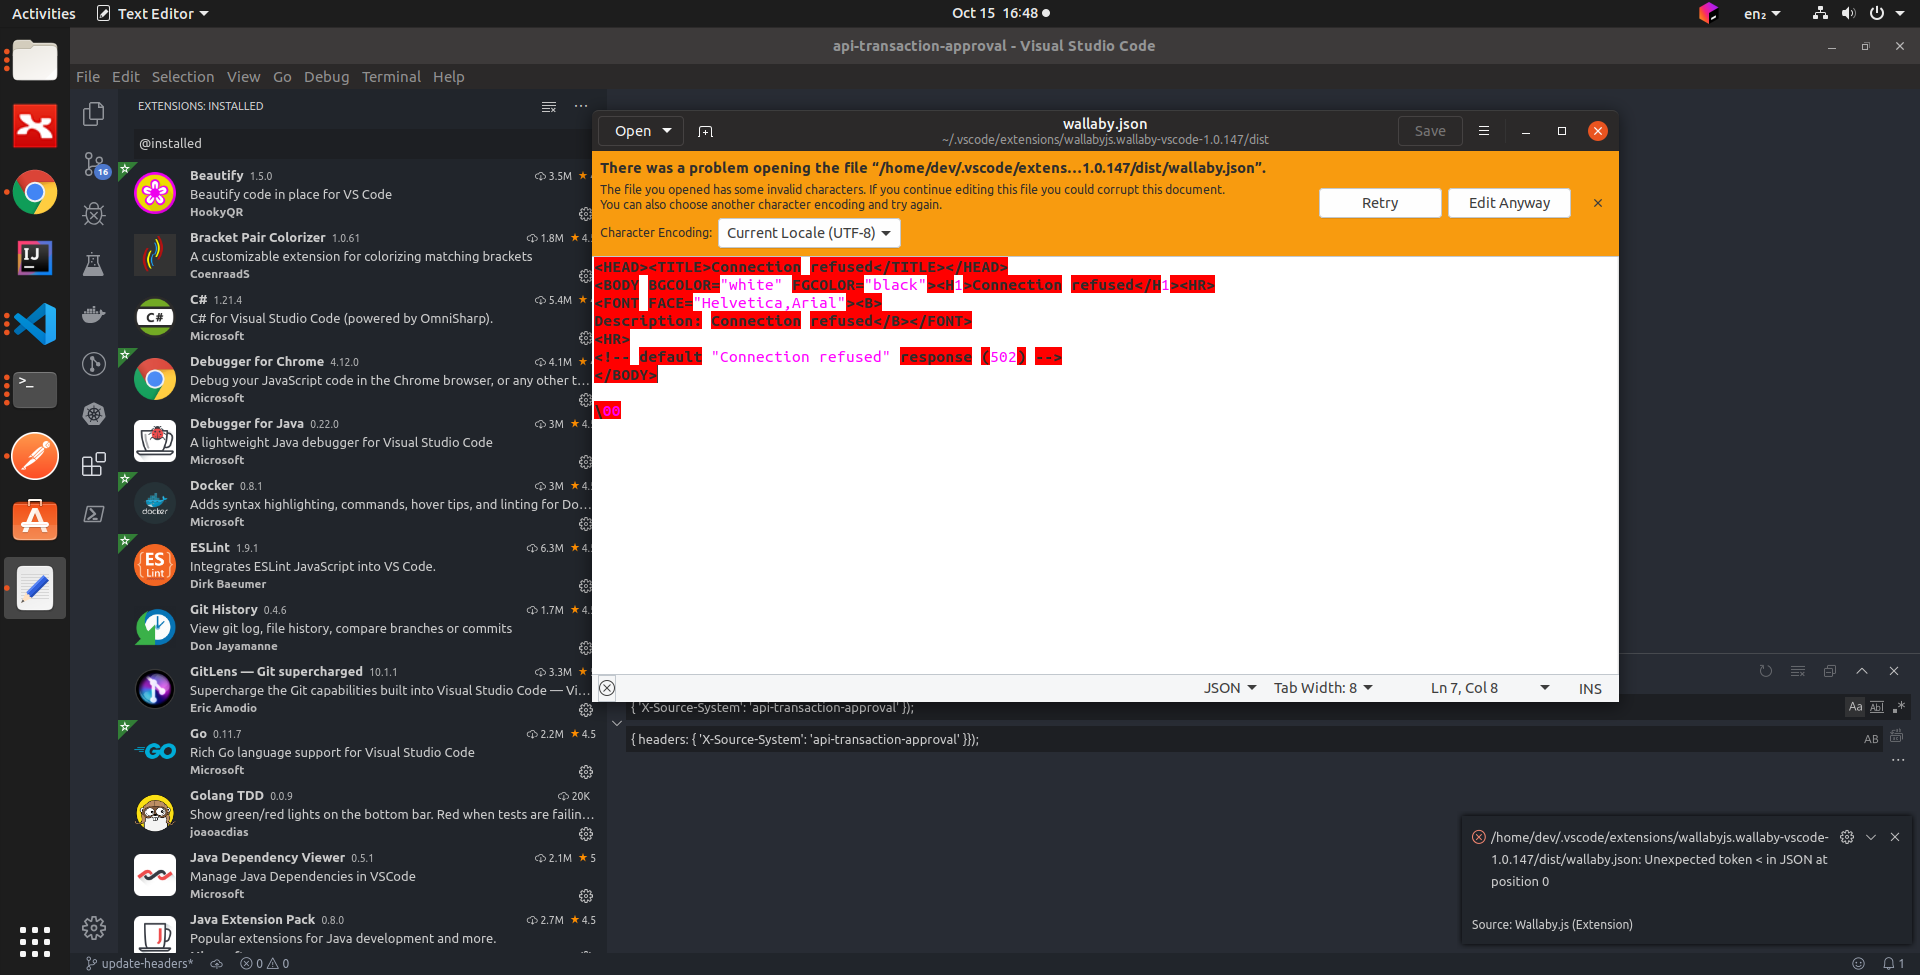Open the Extensions panel more actions ellipsis
This screenshot has width=1920, height=975.
[x=581, y=106]
